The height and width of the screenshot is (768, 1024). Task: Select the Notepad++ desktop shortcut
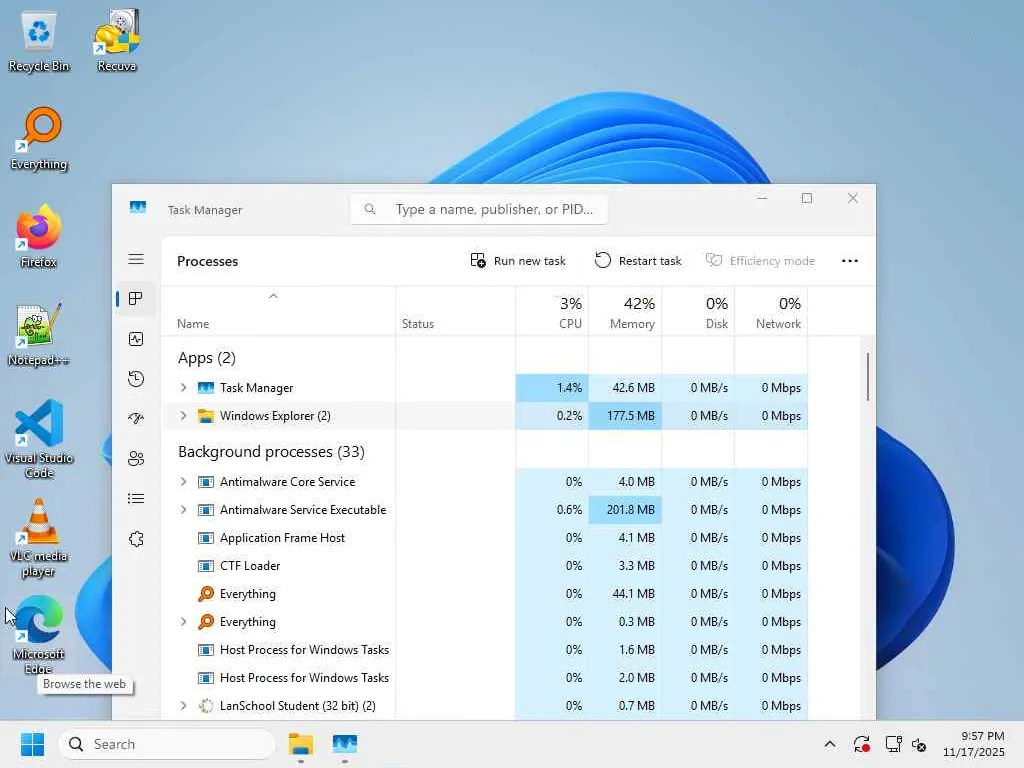[x=39, y=335]
